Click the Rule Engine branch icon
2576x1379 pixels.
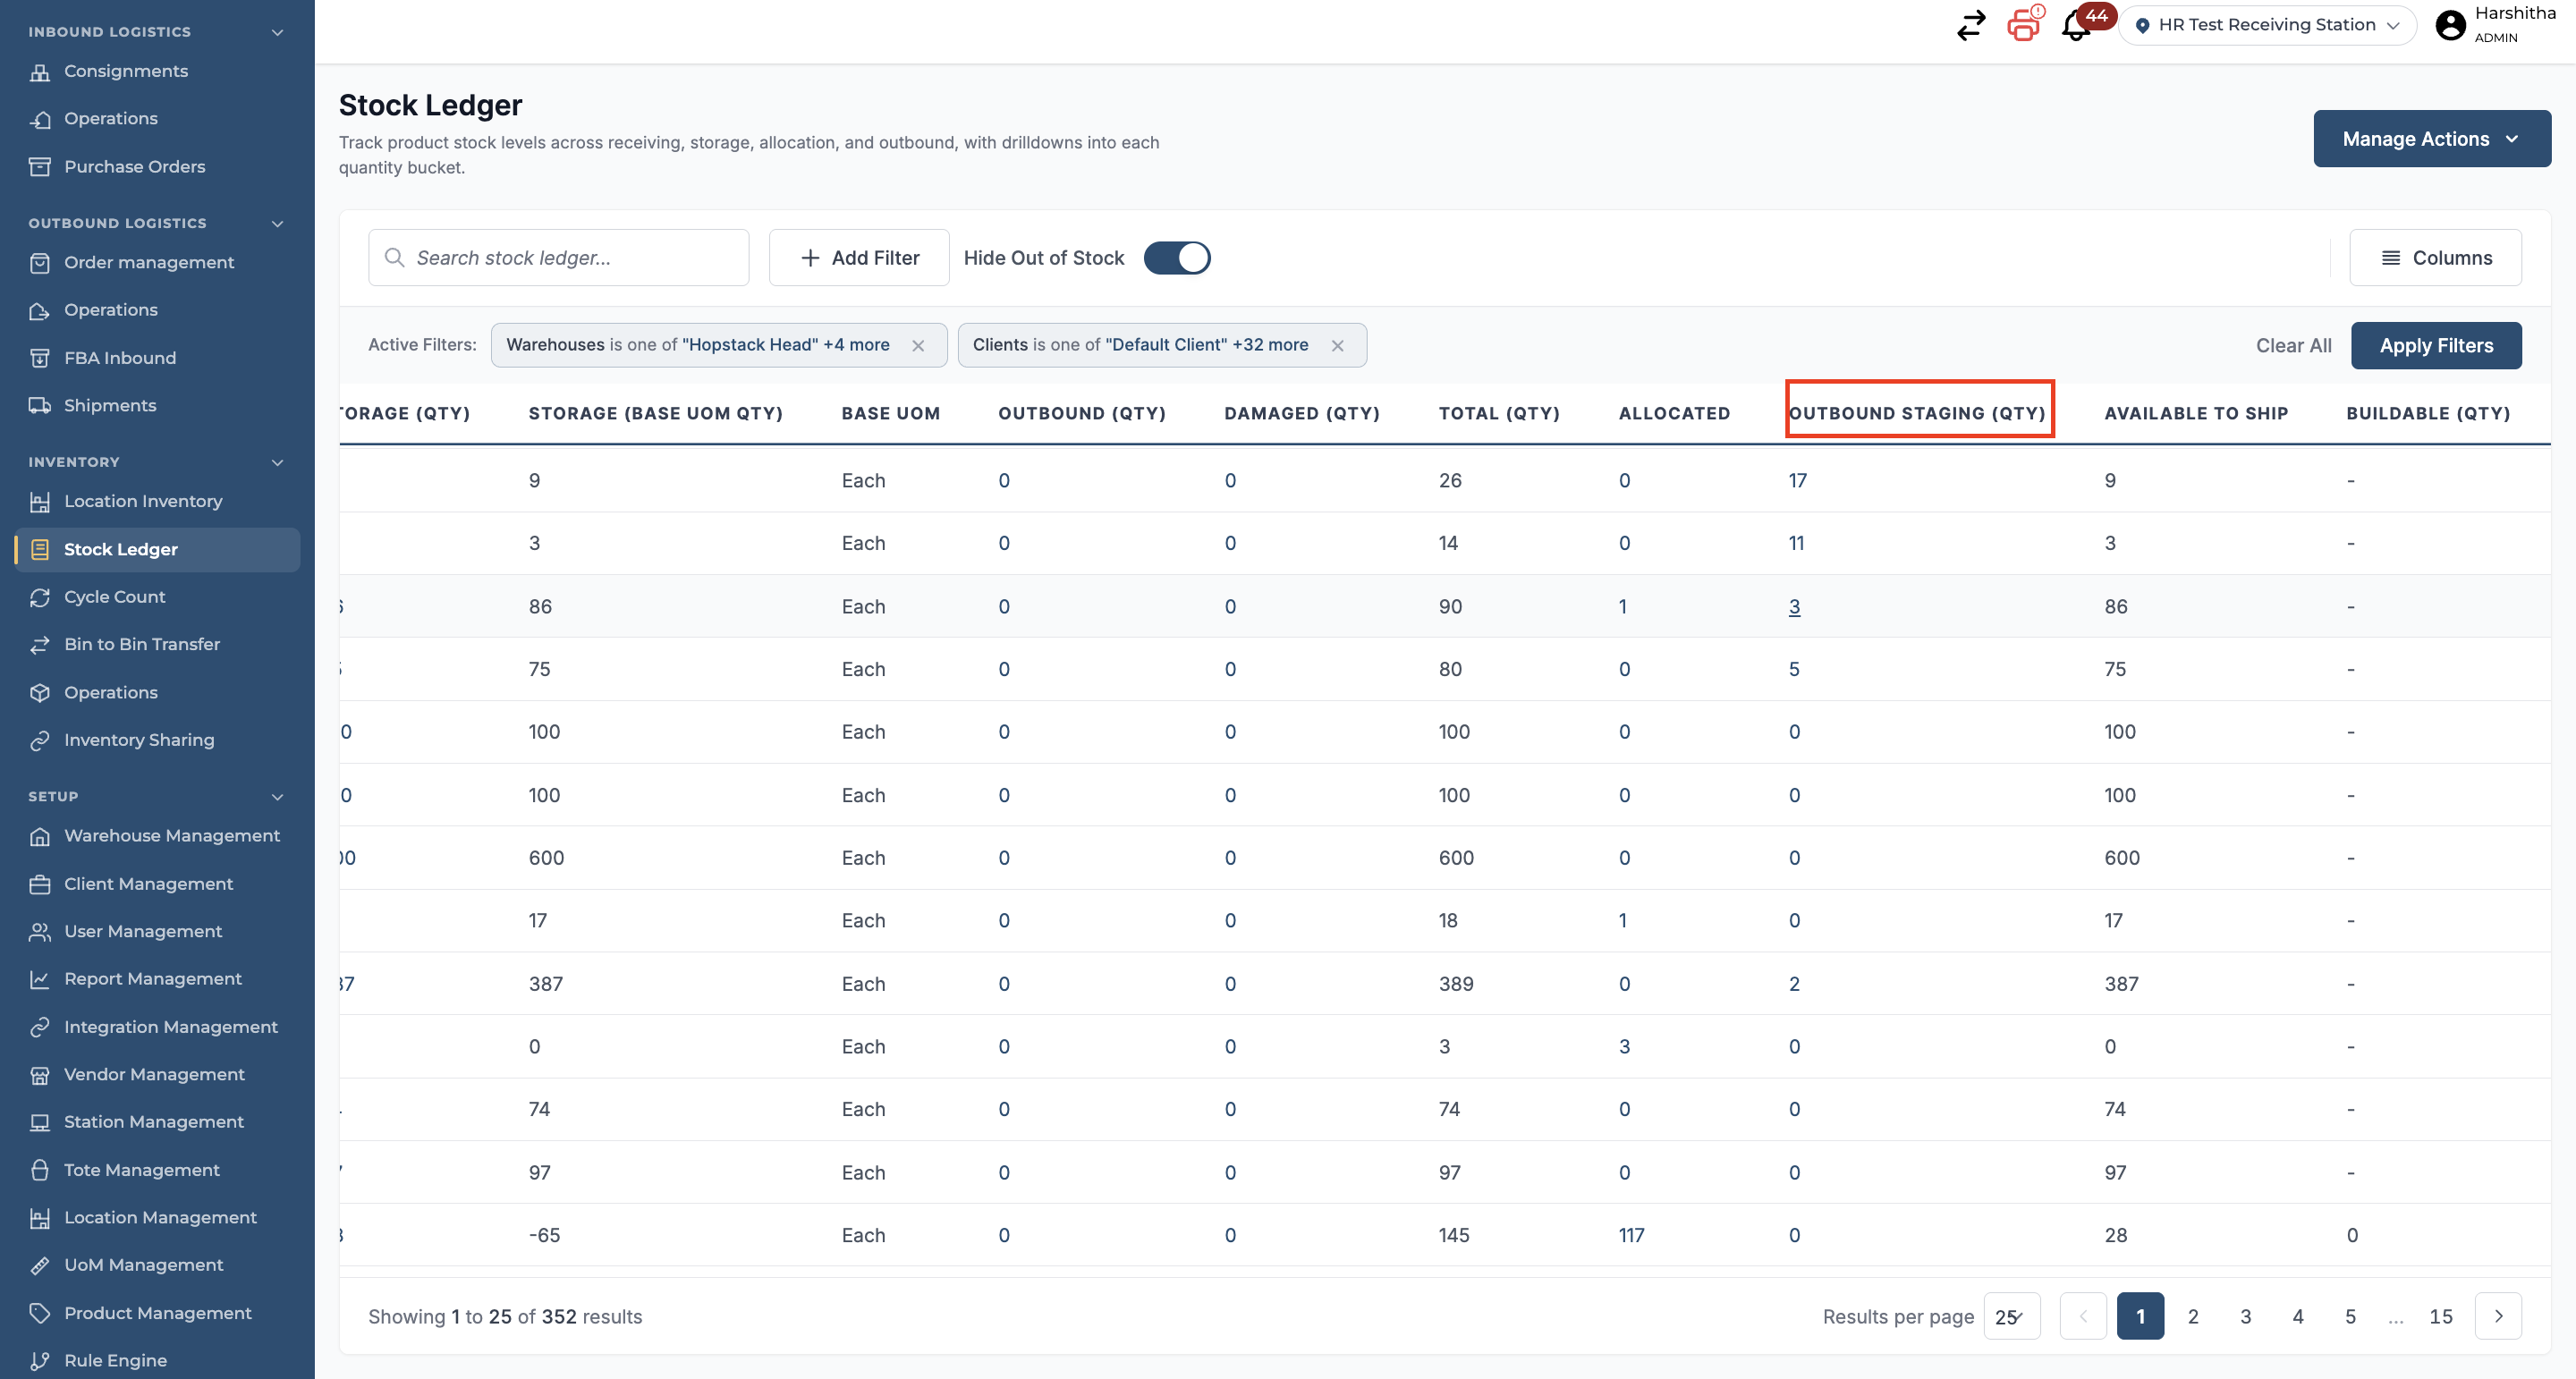pyautogui.click(x=40, y=1360)
